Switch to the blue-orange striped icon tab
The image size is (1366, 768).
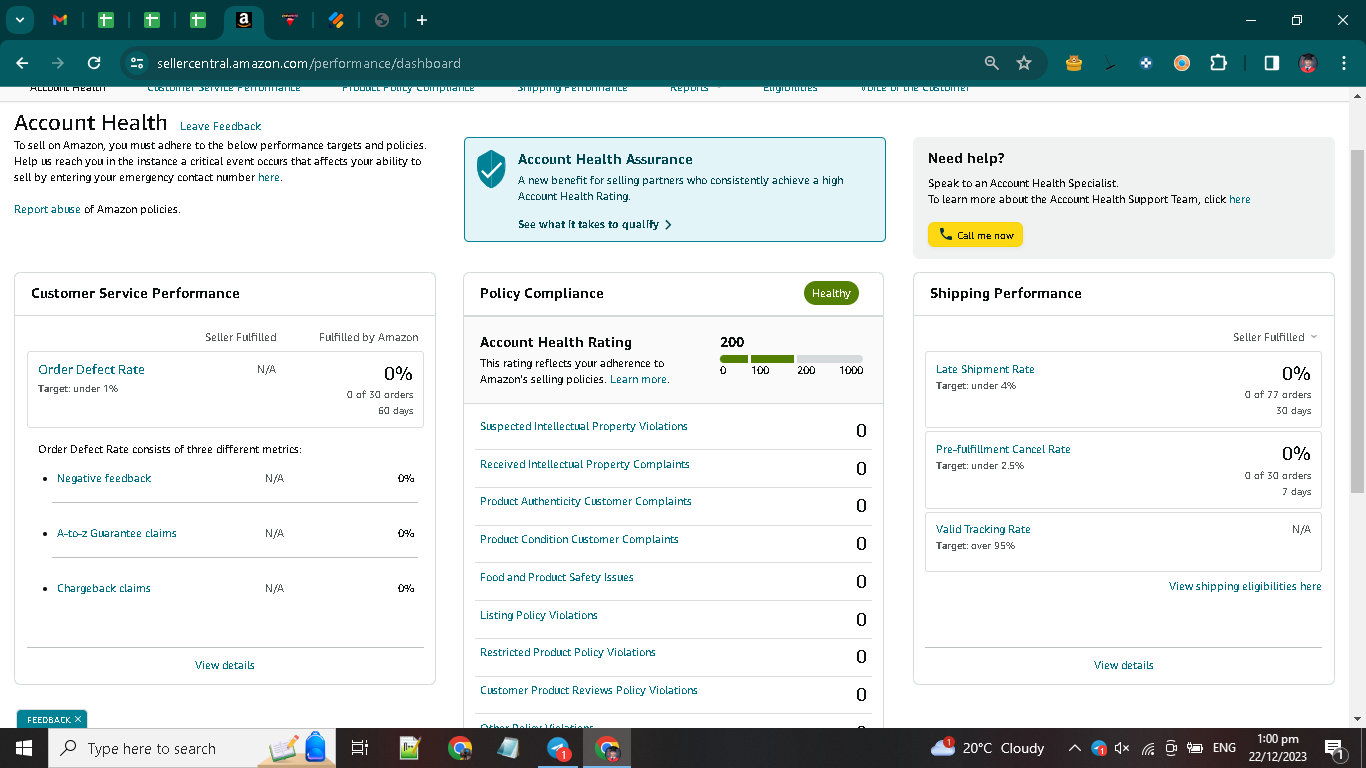pyautogui.click(x=336, y=20)
